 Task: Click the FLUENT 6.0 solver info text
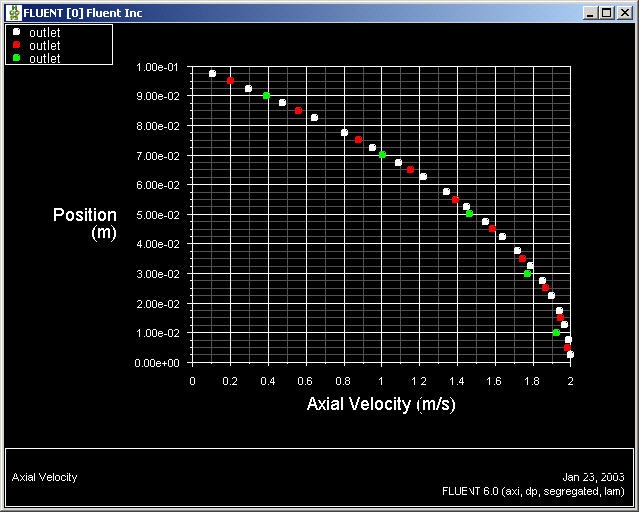(x=533, y=491)
